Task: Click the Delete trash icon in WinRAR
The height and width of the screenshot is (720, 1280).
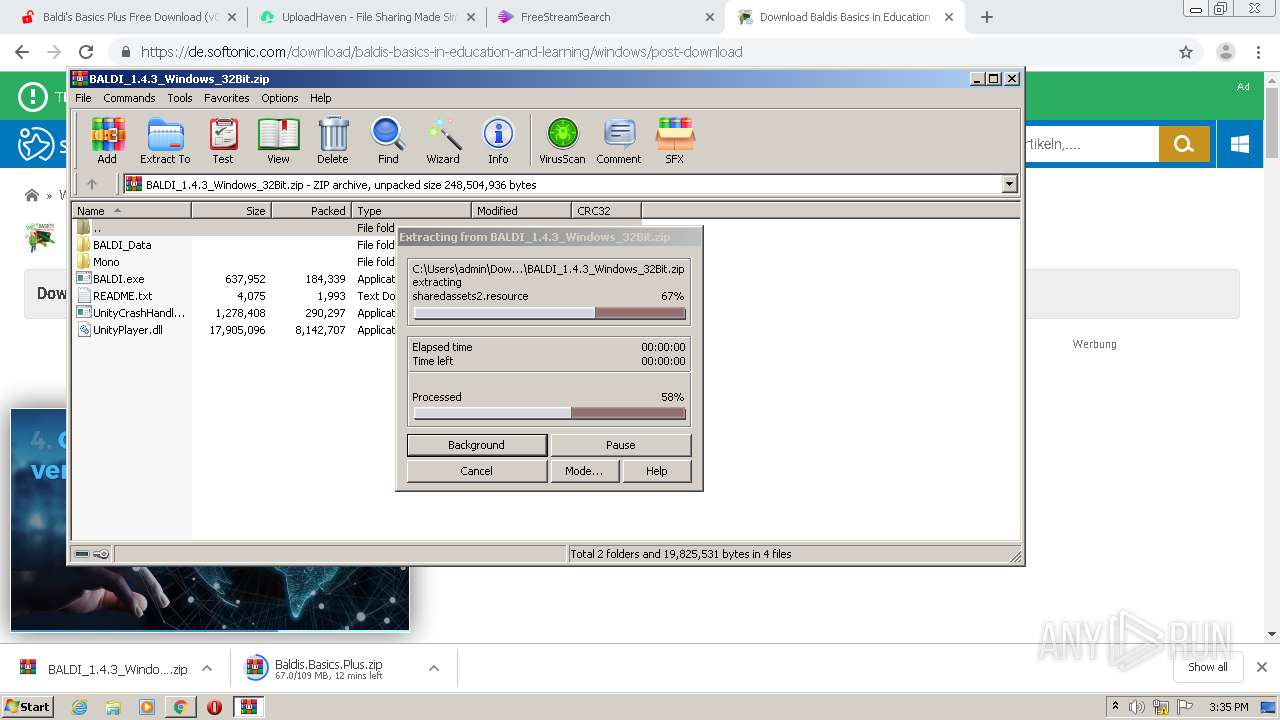Action: [333, 140]
